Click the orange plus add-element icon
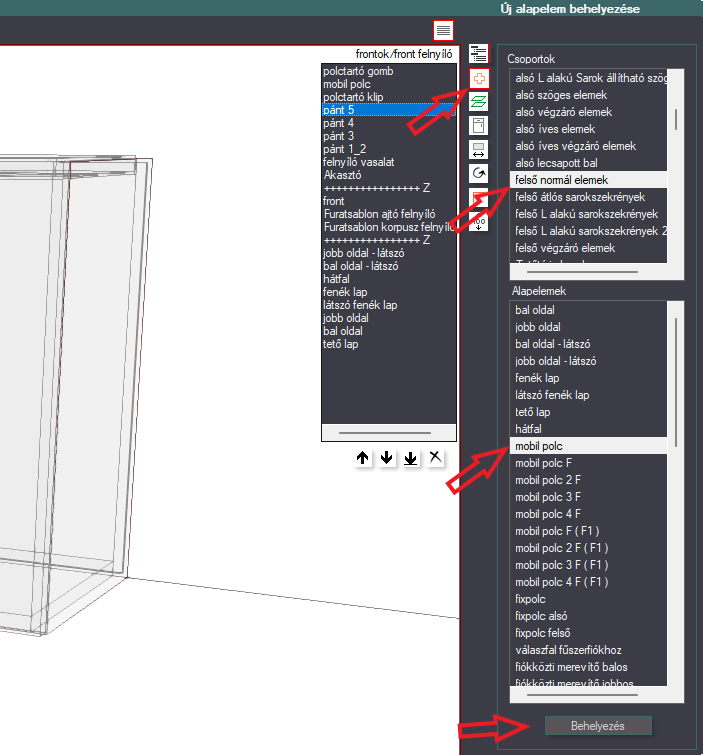Viewport: 703px width, 755px height. [479, 78]
